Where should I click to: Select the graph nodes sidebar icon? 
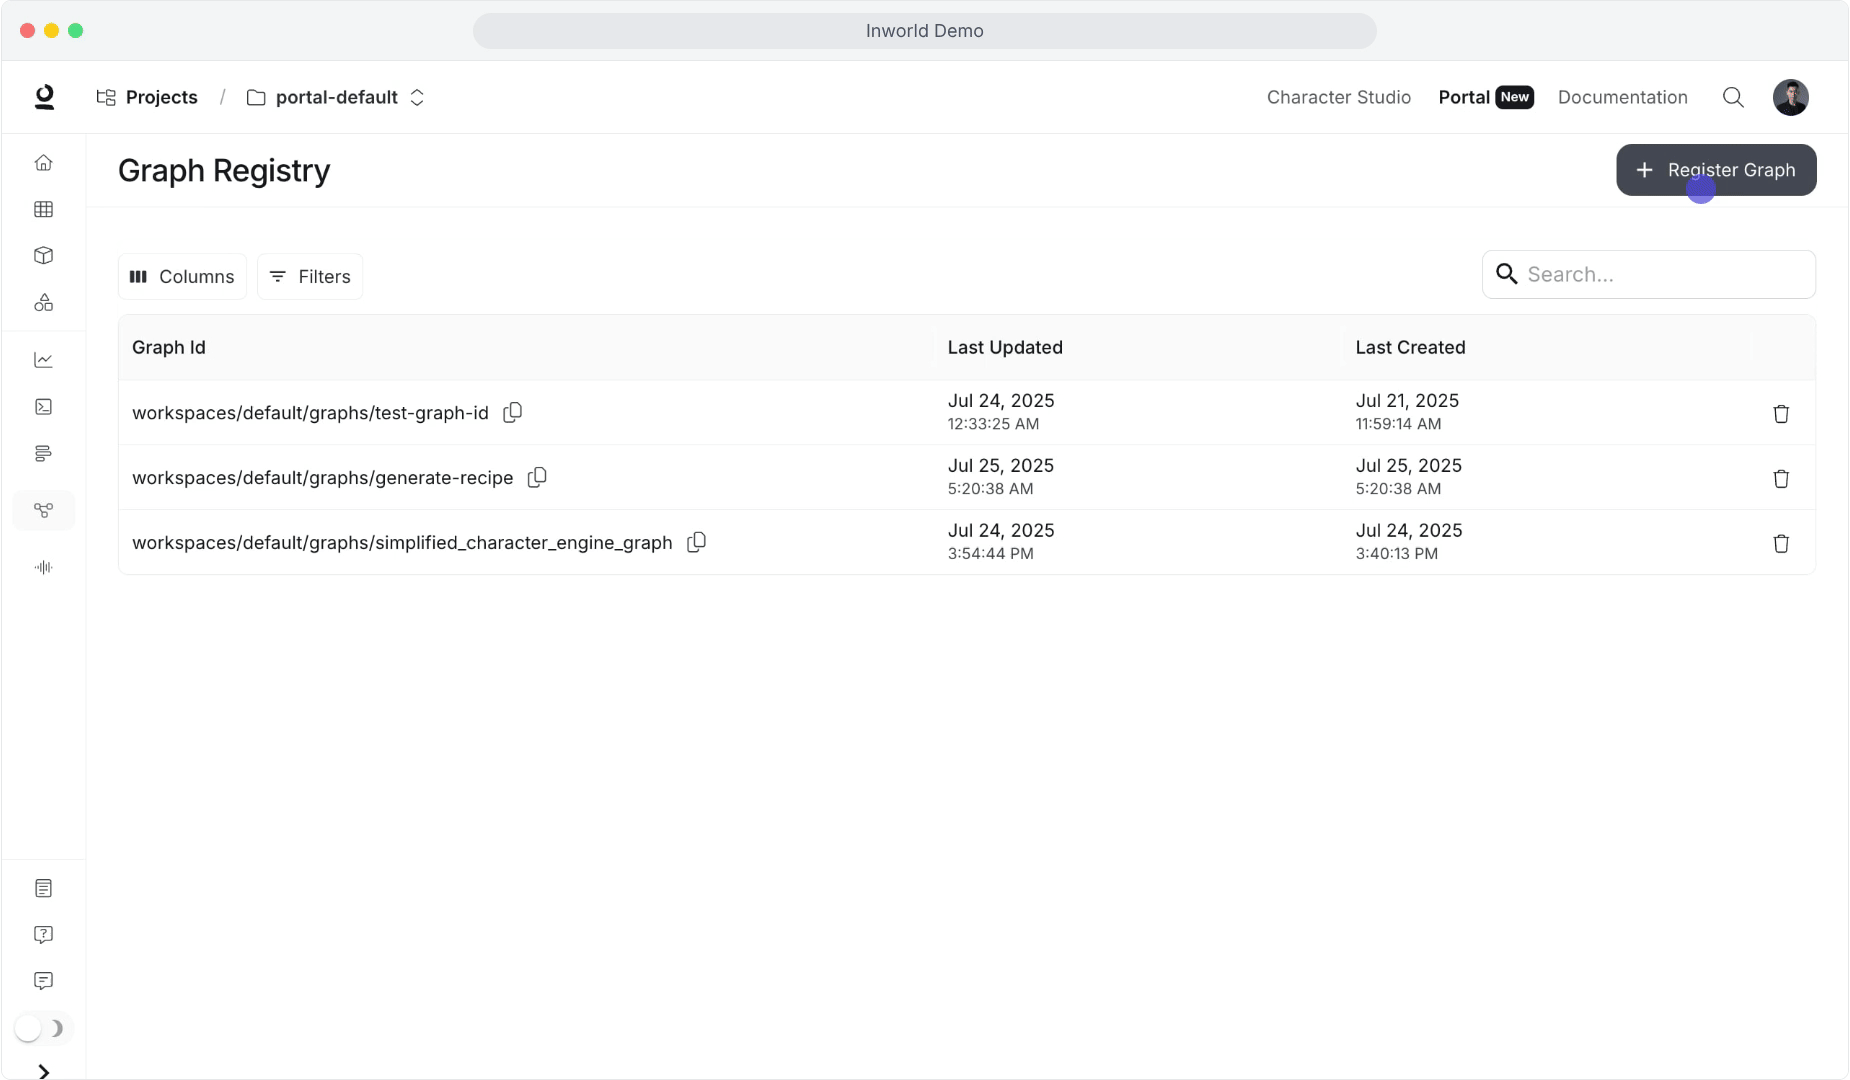(43, 510)
